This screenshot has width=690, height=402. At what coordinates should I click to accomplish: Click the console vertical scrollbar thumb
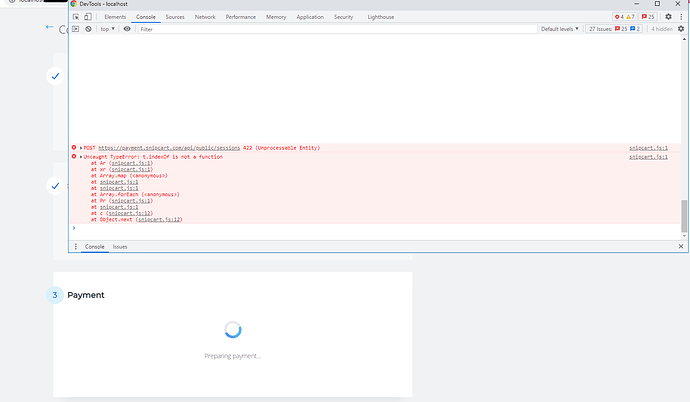tap(684, 216)
